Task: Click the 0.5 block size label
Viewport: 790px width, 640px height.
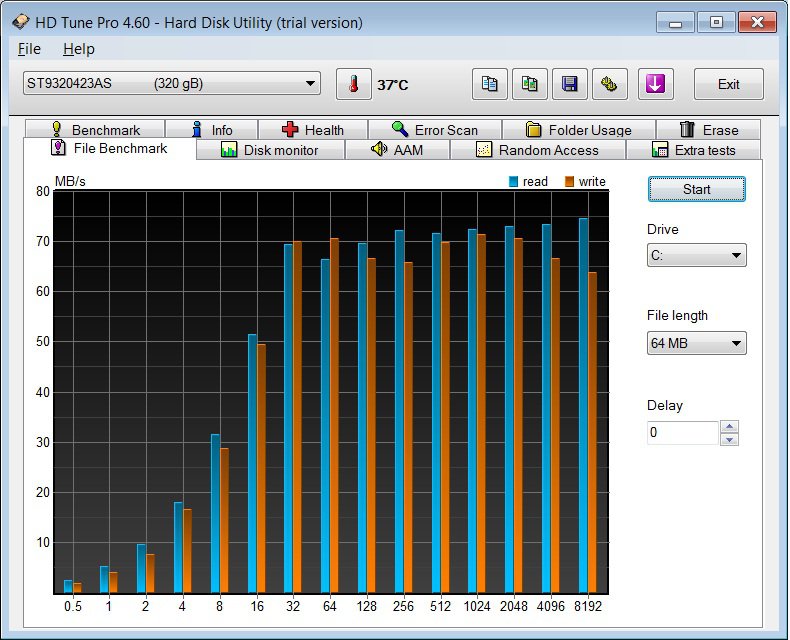Action: tap(73, 606)
